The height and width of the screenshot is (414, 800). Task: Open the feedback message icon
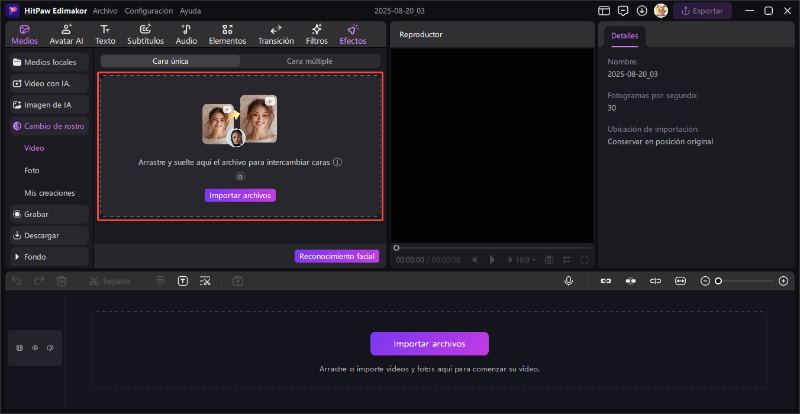(623, 11)
